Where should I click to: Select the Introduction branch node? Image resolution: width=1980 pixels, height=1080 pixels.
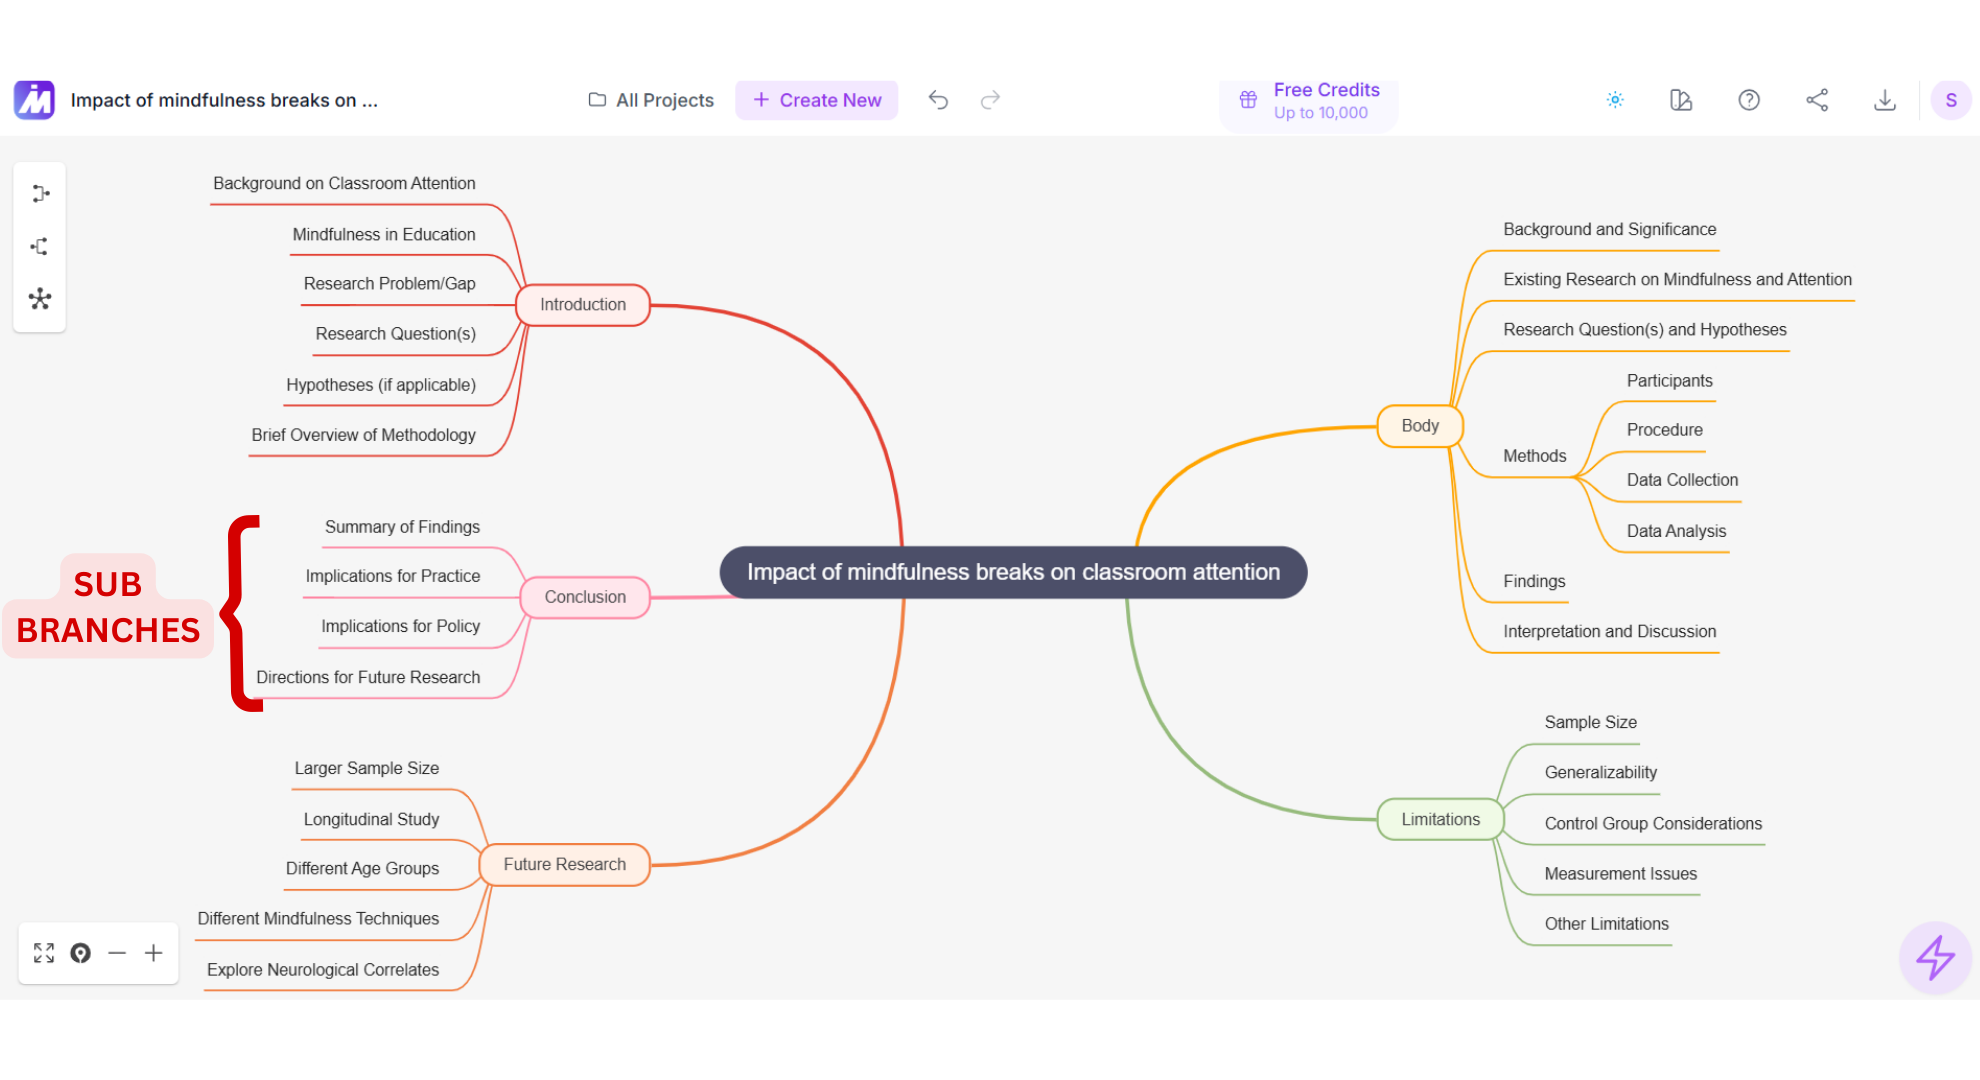tap(583, 305)
